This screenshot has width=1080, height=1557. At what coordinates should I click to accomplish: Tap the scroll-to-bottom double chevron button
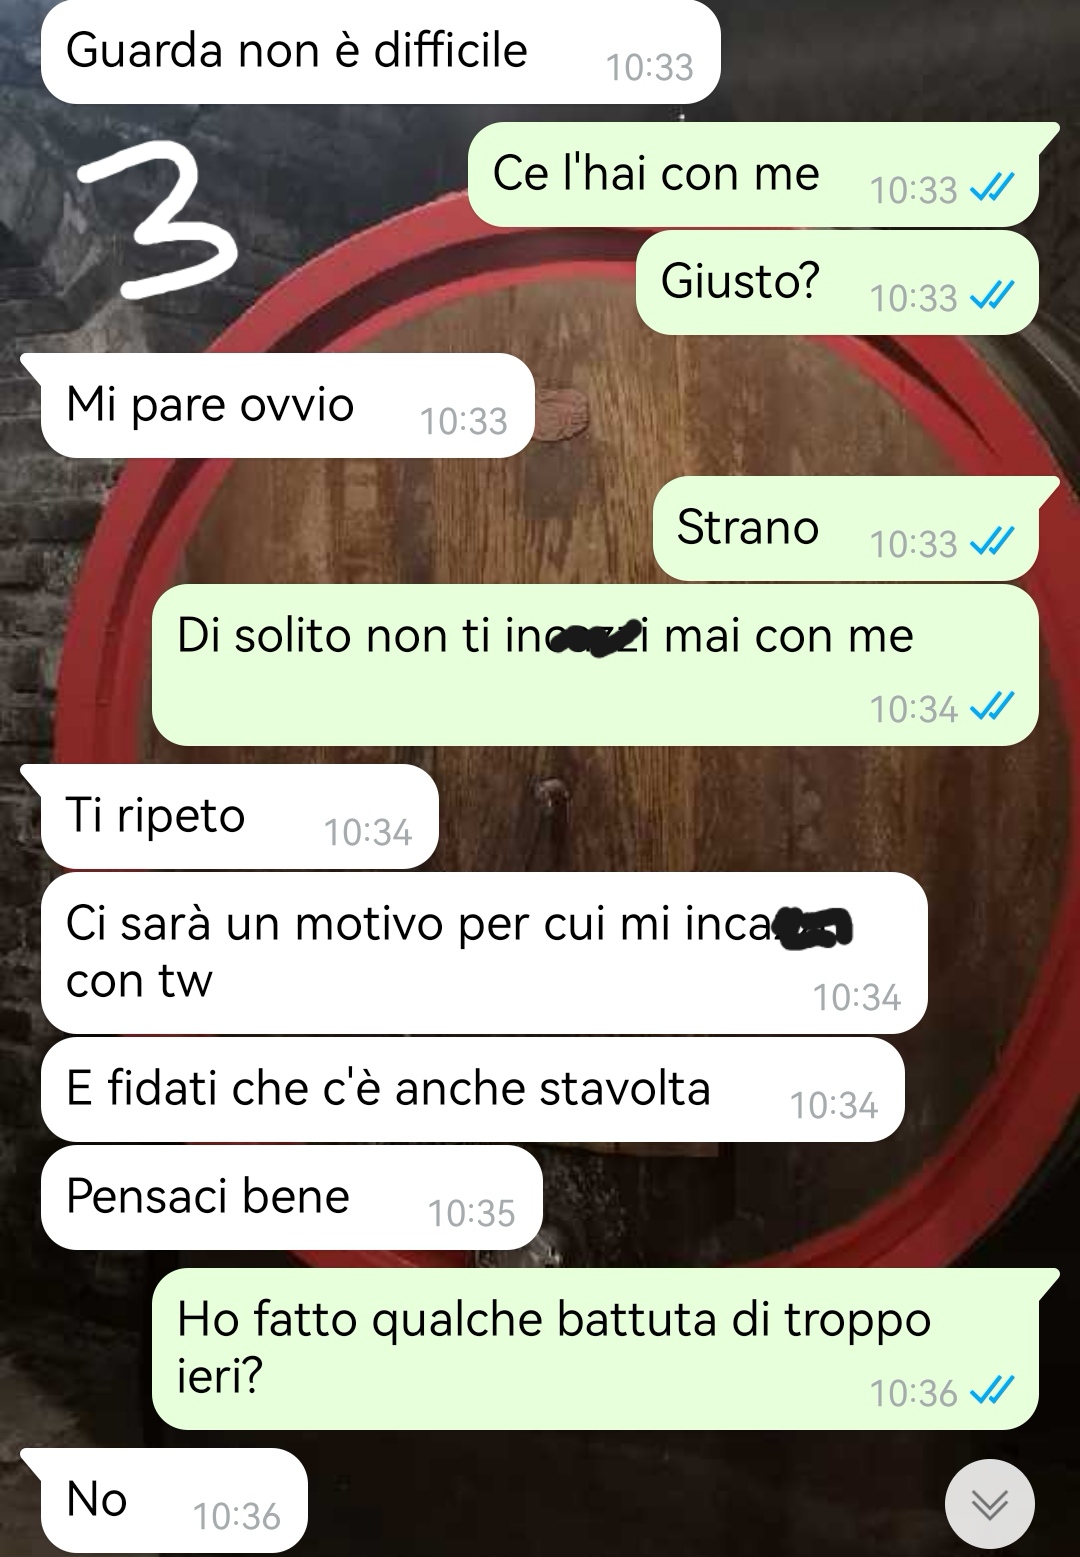[989, 1503]
